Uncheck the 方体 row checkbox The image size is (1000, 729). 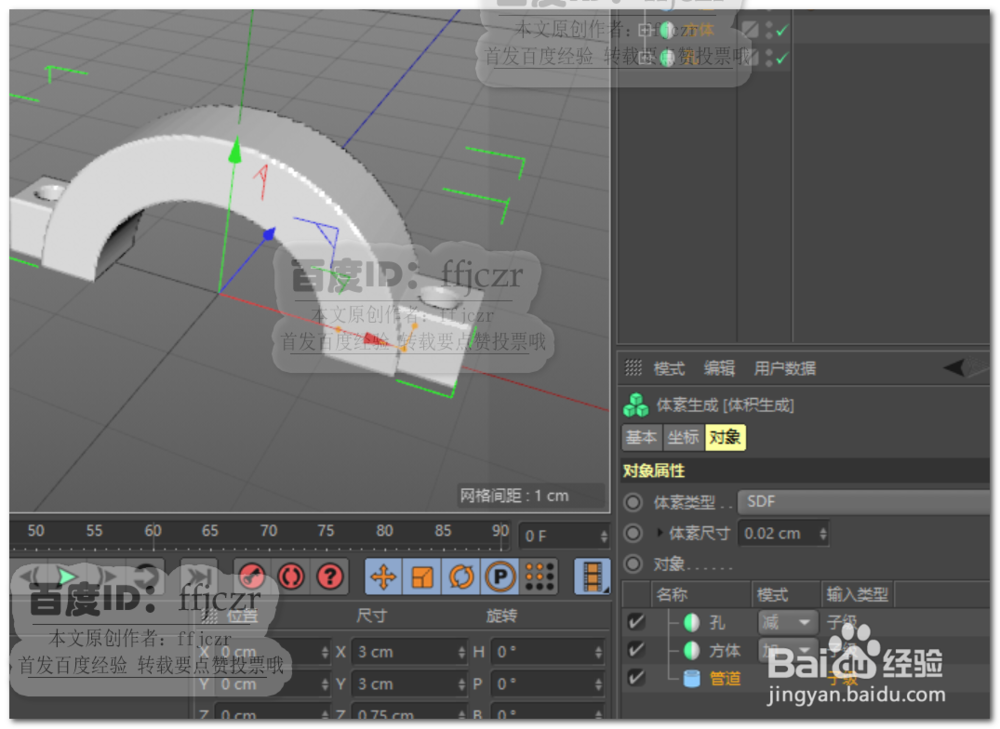[636, 650]
